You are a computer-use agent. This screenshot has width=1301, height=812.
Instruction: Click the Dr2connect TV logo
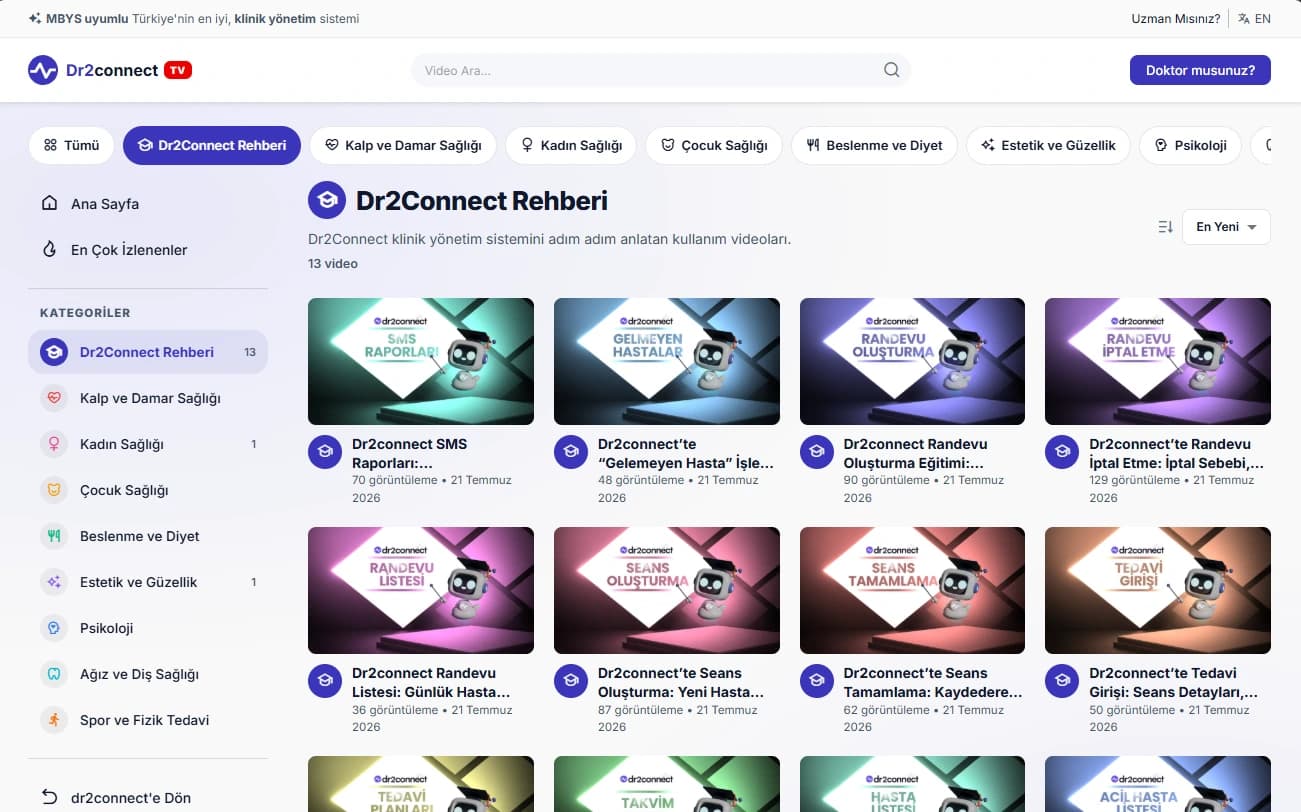[x=110, y=70]
